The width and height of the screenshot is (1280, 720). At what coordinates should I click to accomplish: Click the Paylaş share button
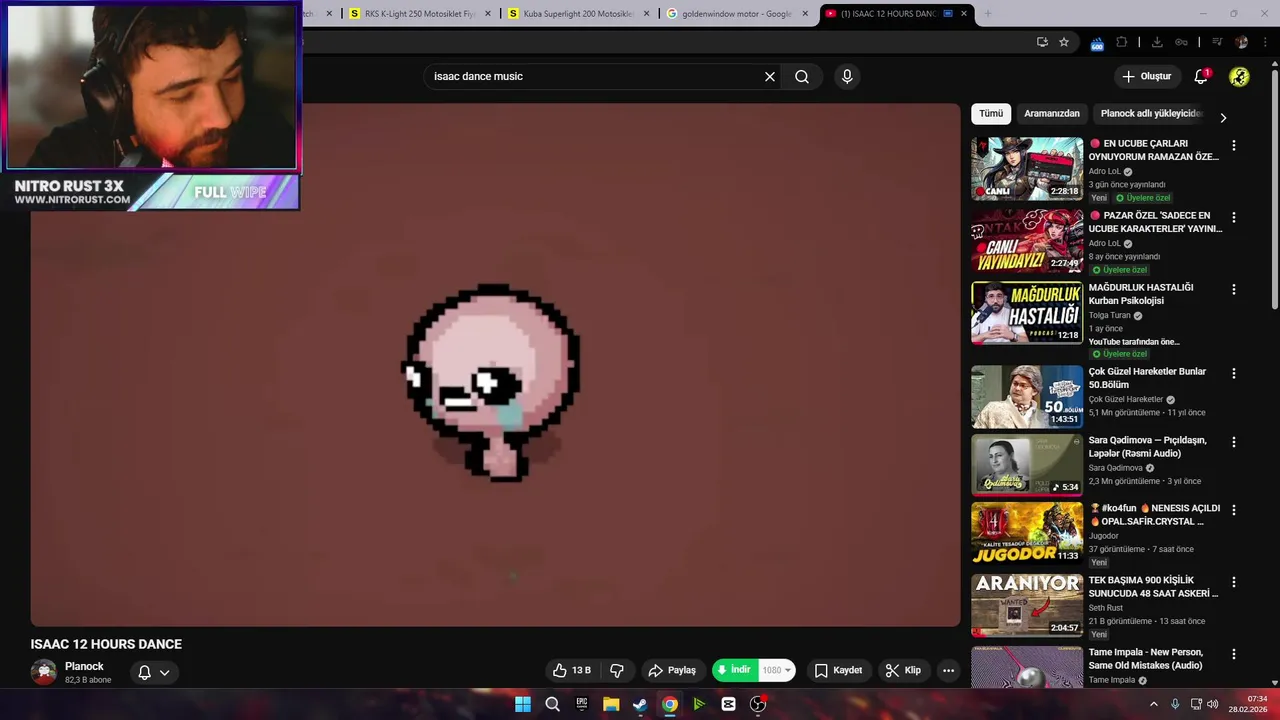click(672, 670)
